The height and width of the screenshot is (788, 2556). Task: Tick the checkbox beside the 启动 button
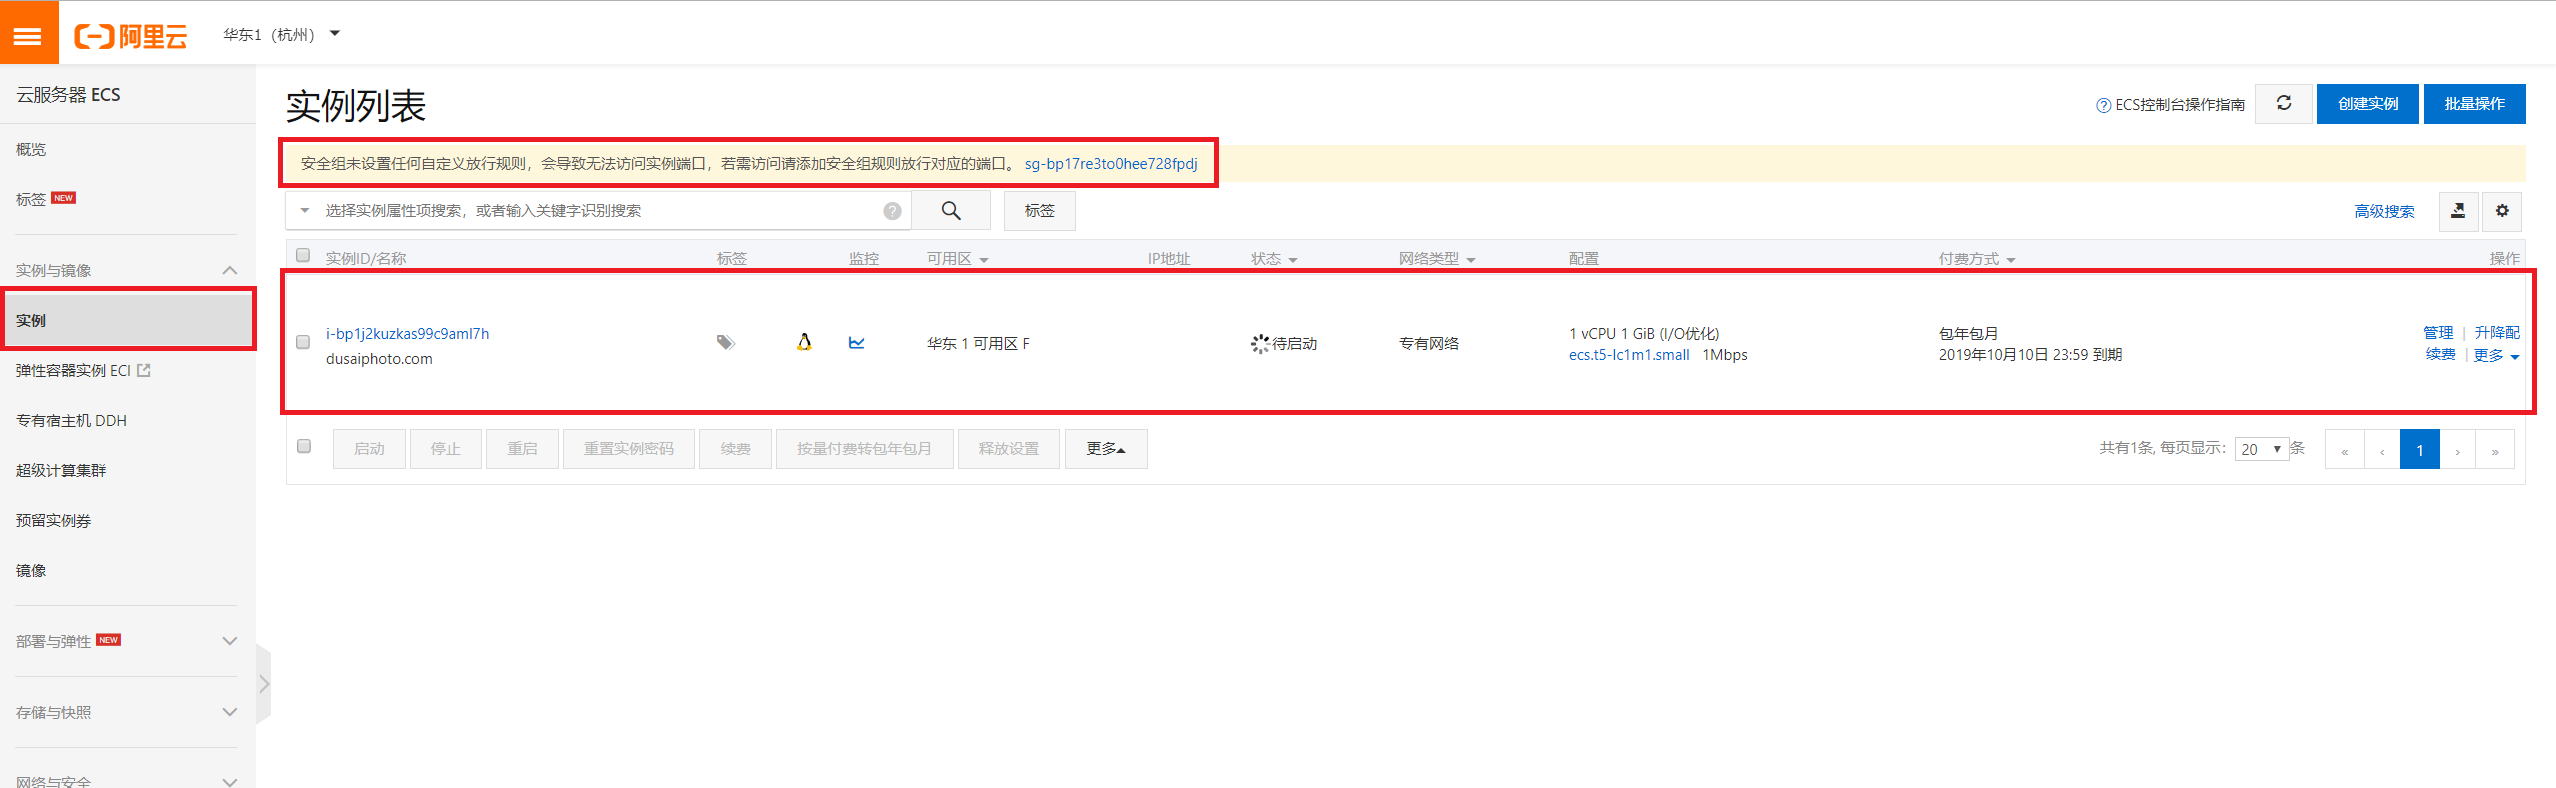(x=304, y=447)
